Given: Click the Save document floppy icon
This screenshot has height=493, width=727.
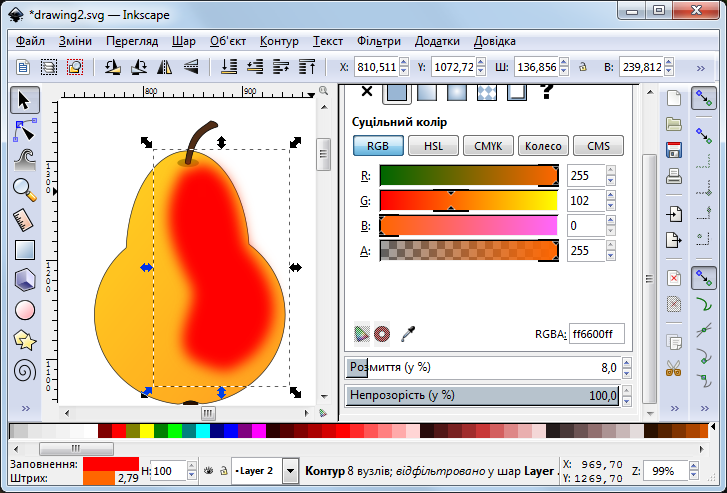Looking at the screenshot, I should pos(674,150).
